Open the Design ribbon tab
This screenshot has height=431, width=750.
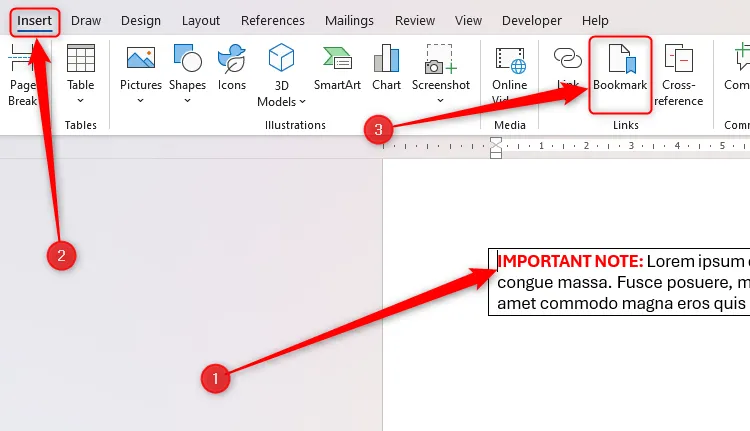(140, 20)
